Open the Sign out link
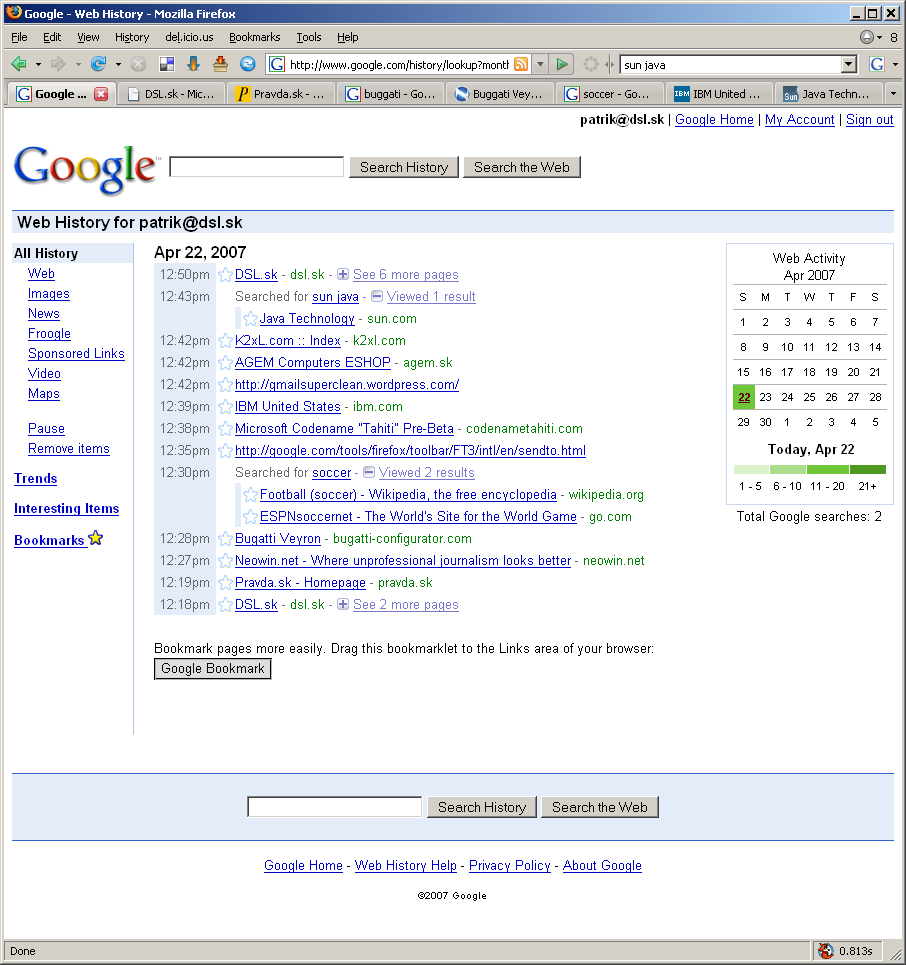The width and height of the screenshot is (906, 965). [869, 119]
